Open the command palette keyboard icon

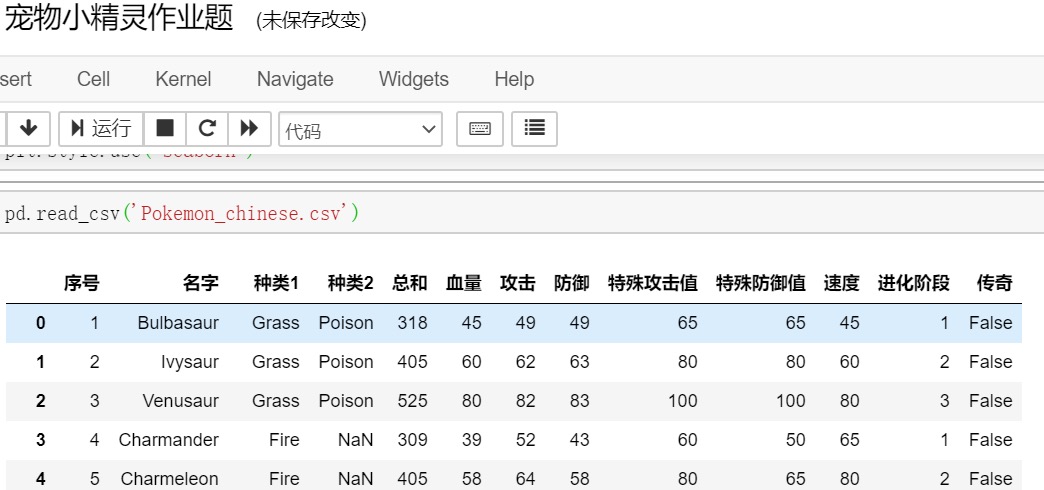(479, 128)
